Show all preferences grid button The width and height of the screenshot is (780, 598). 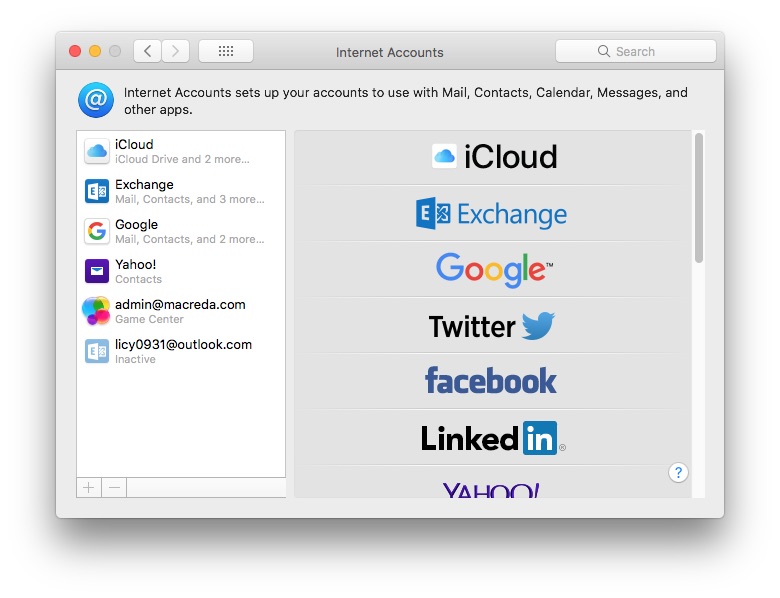coord(226,51)
